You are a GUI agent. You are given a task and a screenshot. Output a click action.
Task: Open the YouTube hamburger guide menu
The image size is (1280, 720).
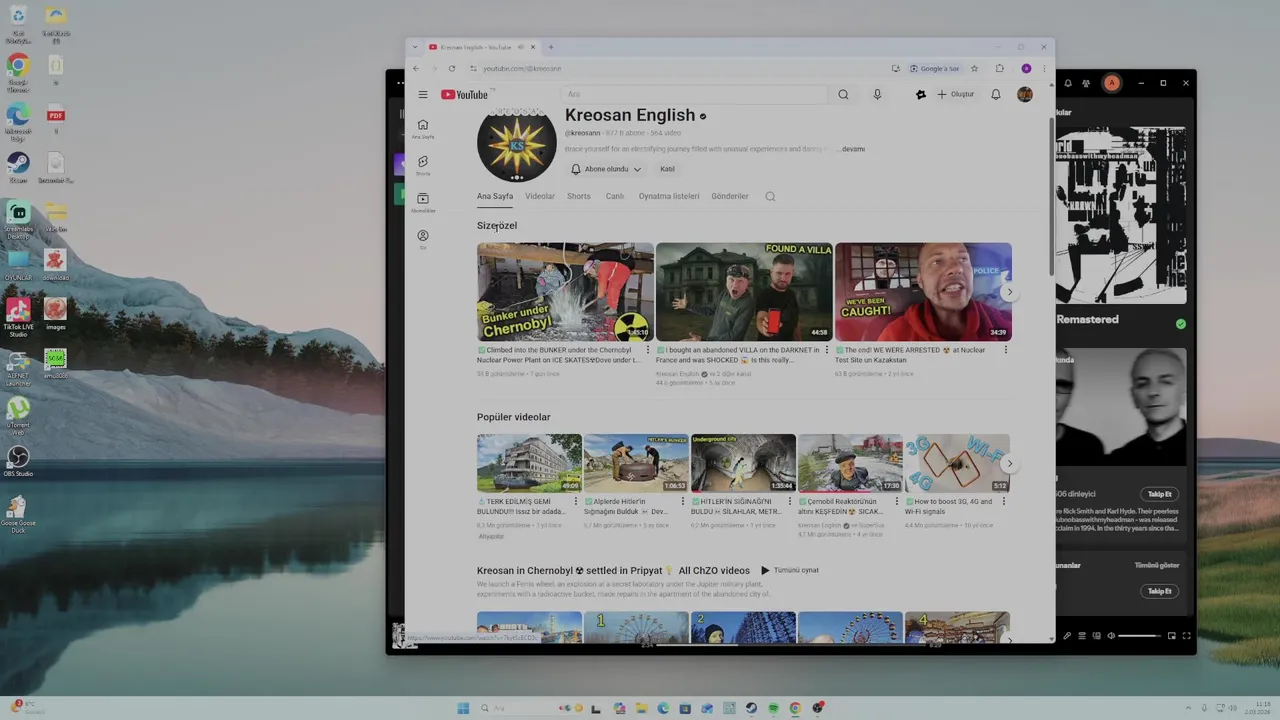coord(423,95)
